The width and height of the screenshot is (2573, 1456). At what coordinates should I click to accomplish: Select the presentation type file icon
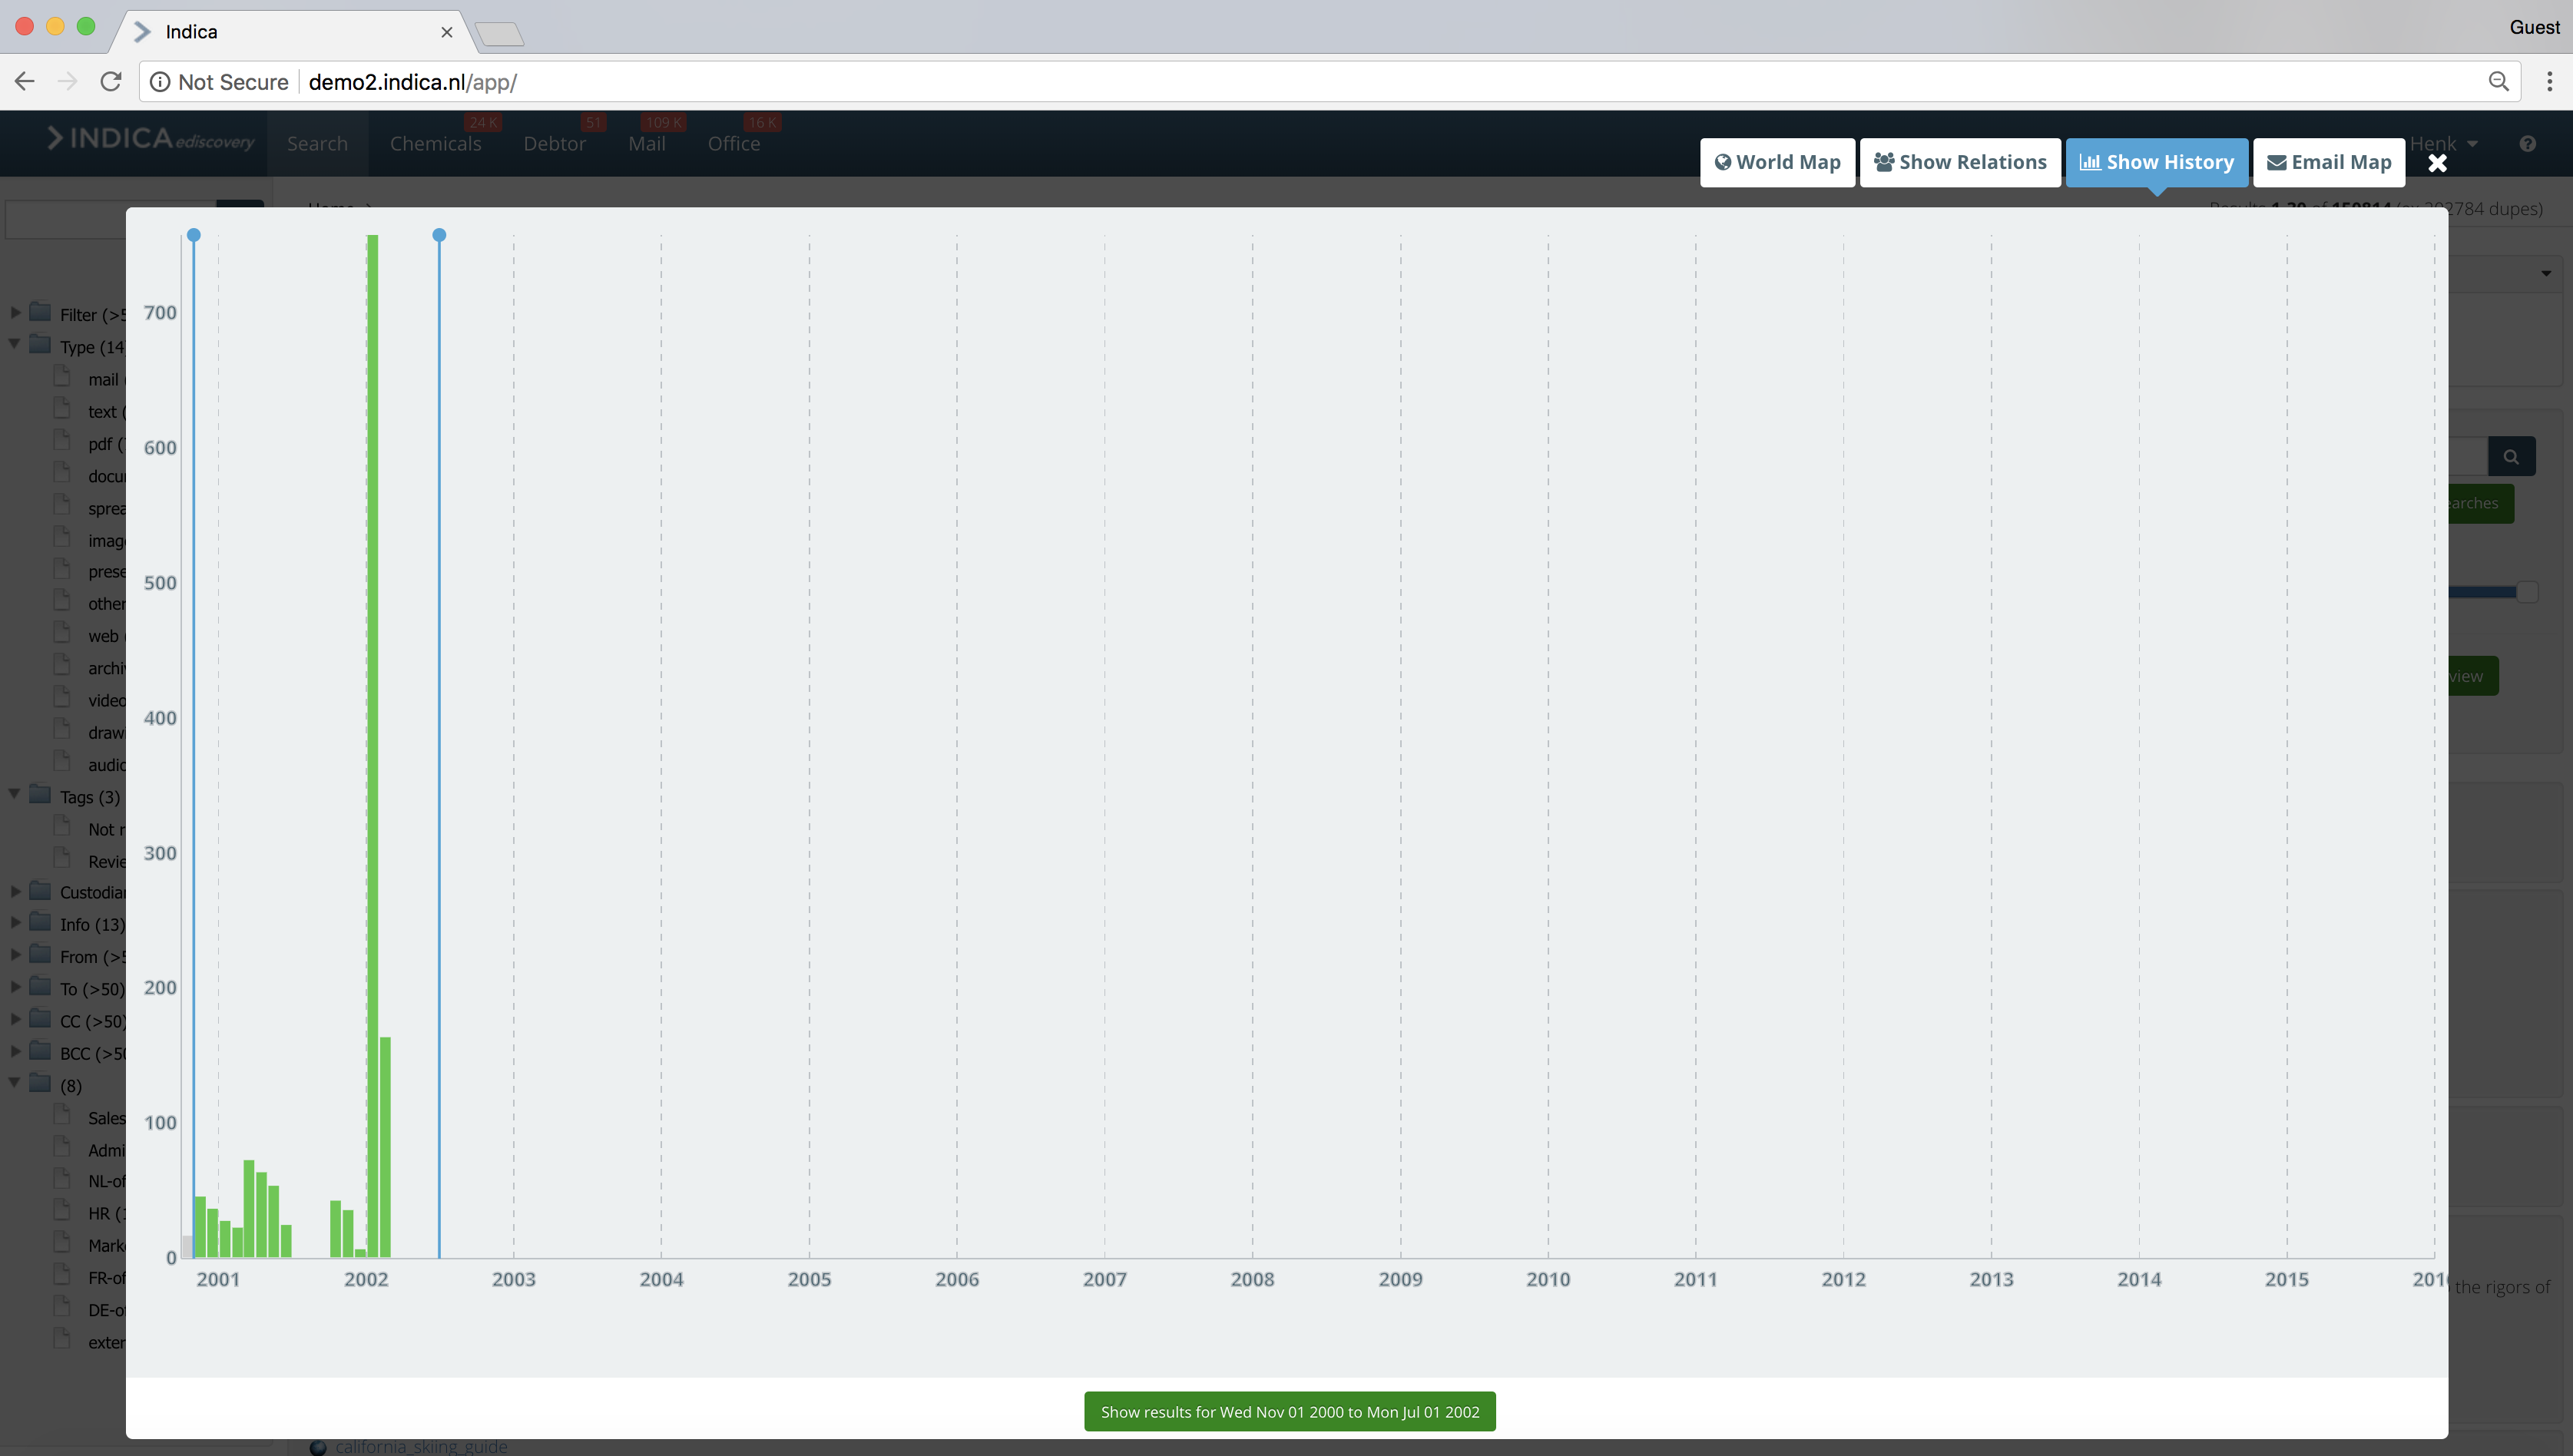[x=62, y=569]
